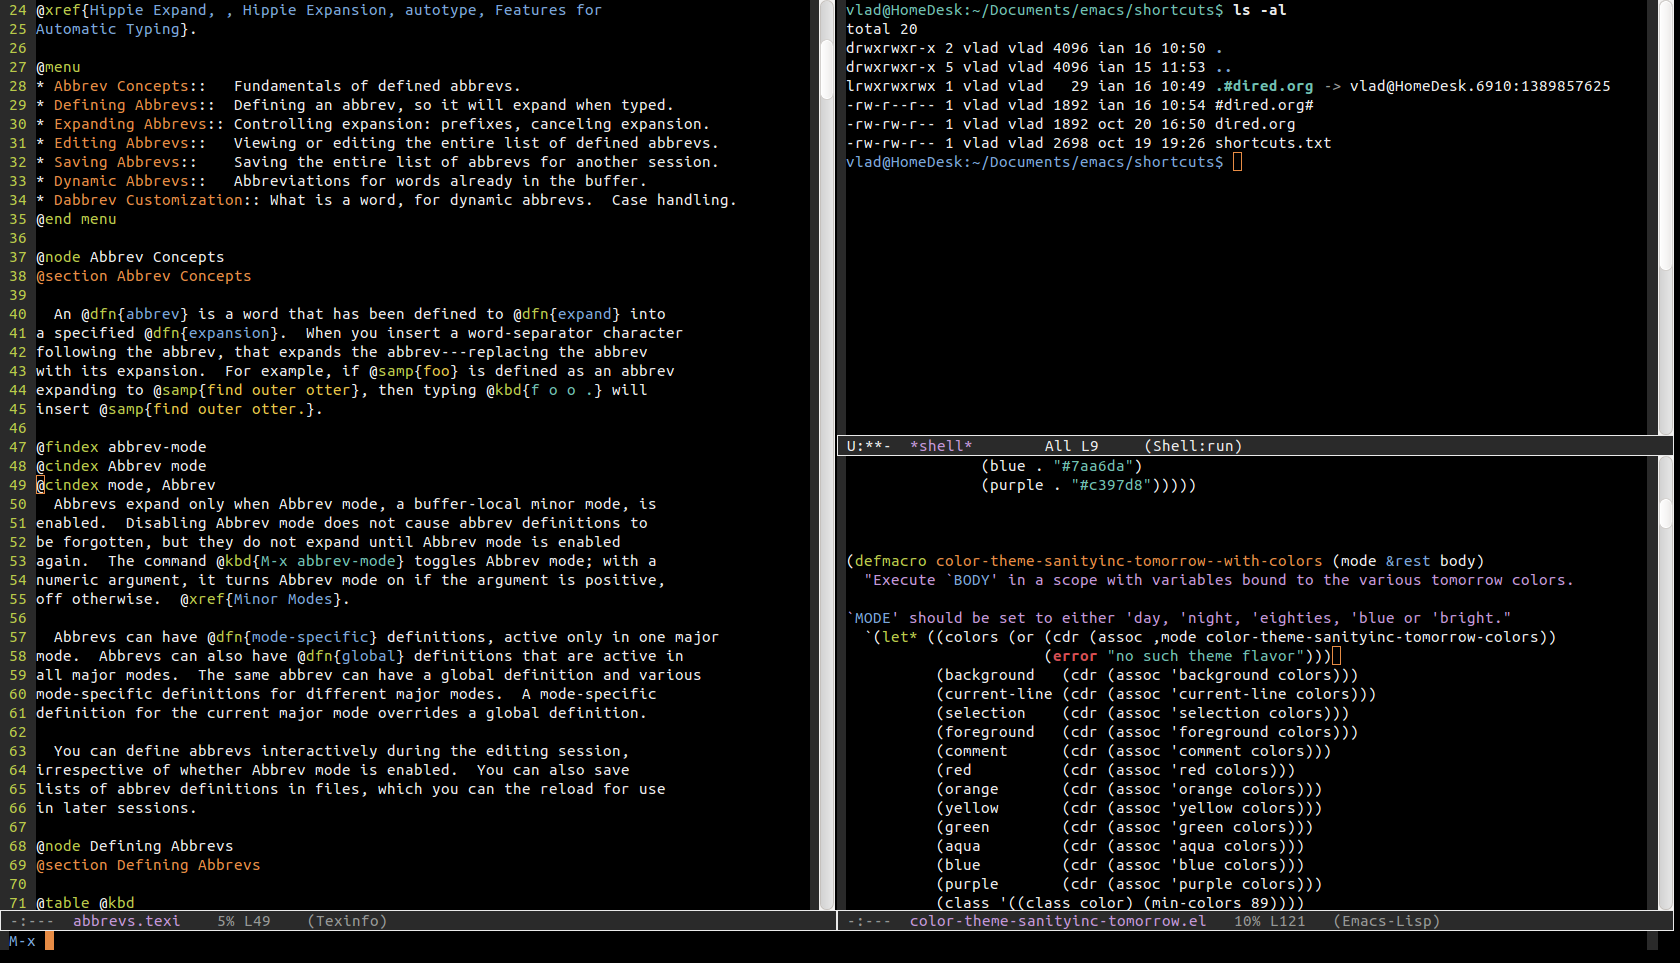The height and width of the screenshot is (963, 1680).
Task: Click the symlink target 'vlad@HomeDesk.6910:1389857625'
Action: [x=1480, y=86]
